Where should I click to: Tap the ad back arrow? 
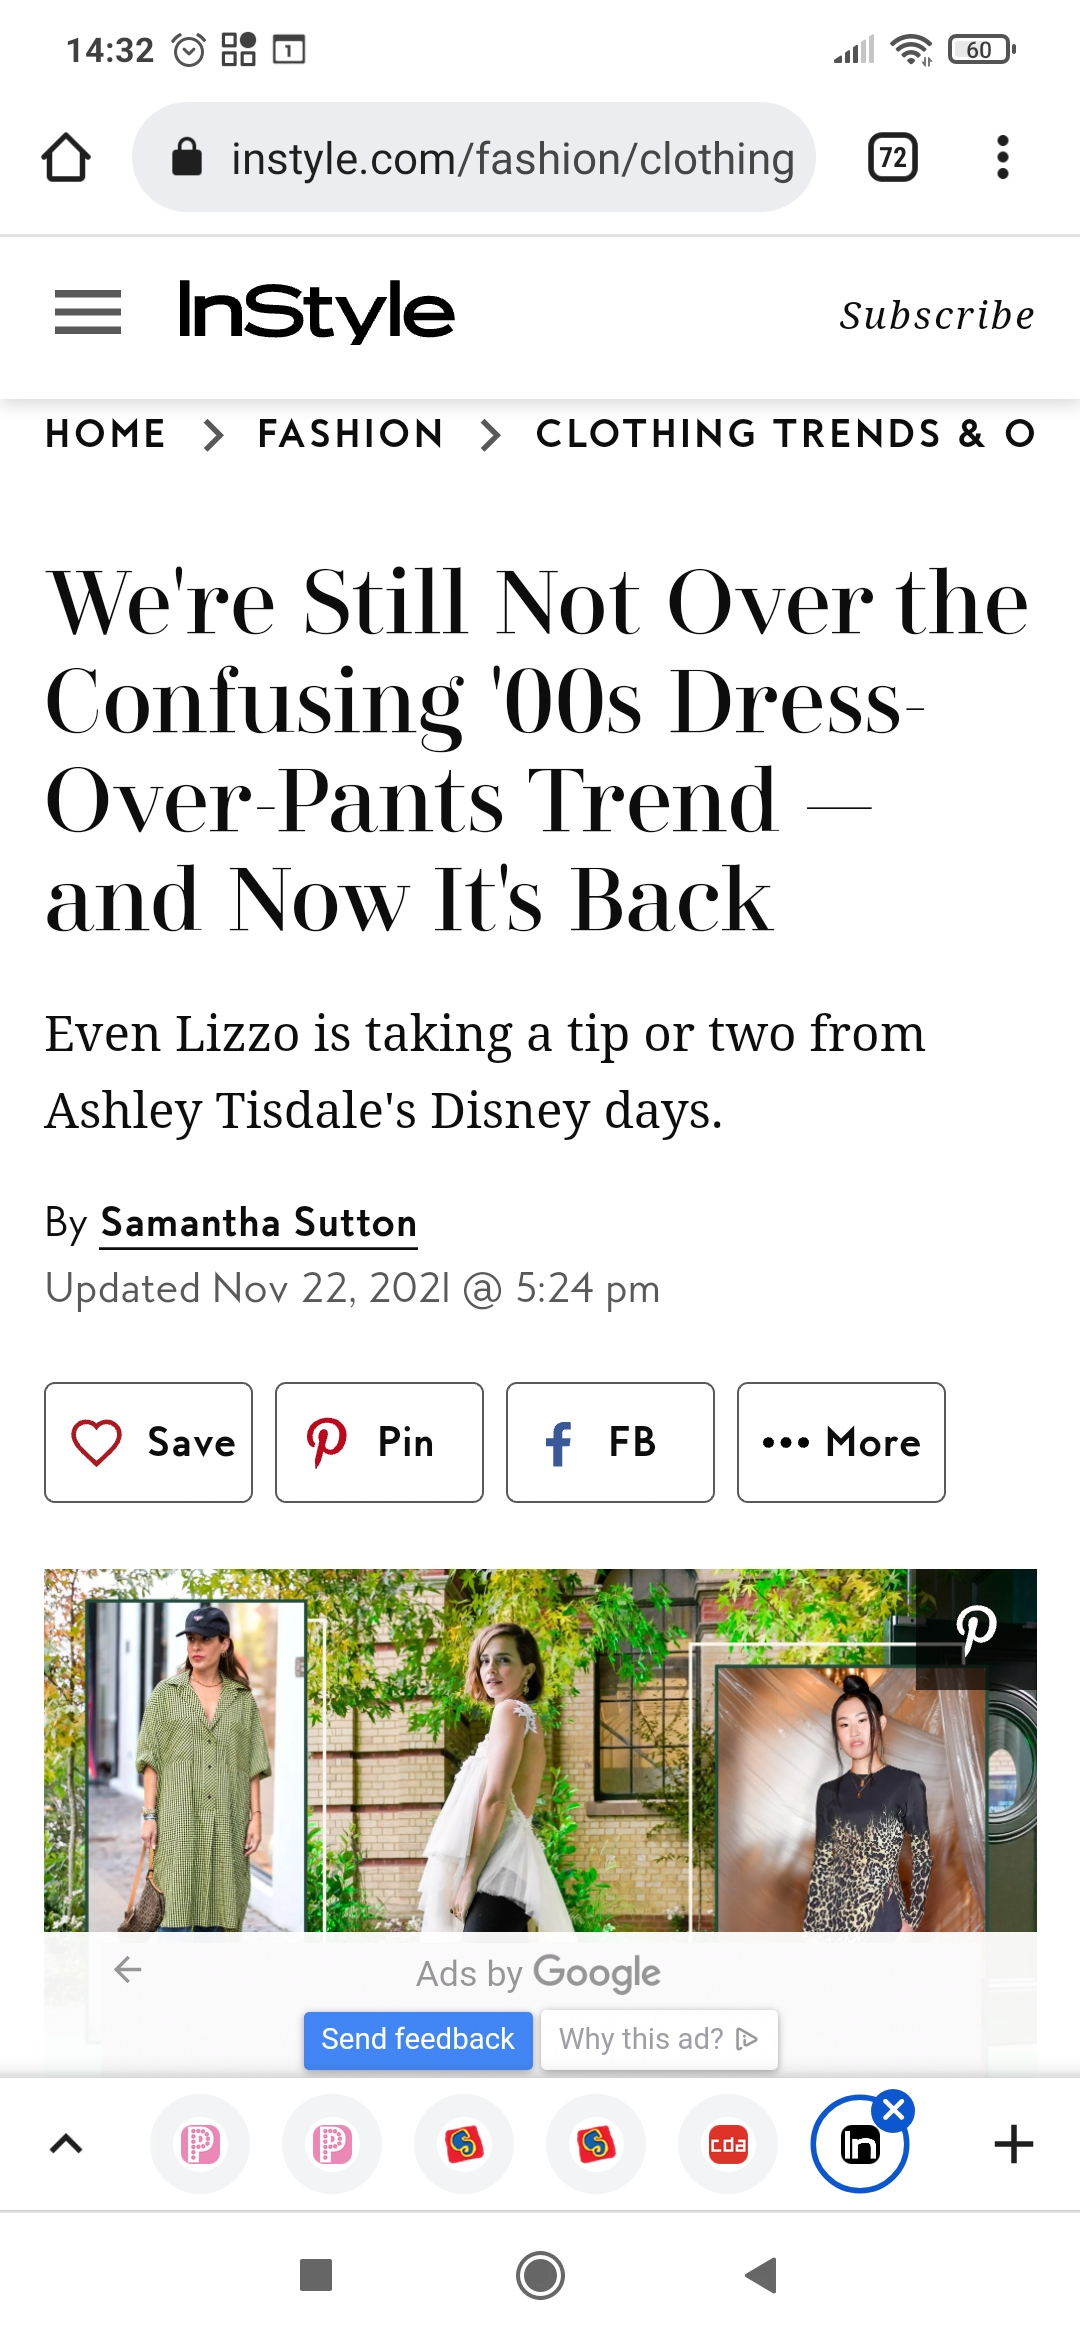point(128,1970)
